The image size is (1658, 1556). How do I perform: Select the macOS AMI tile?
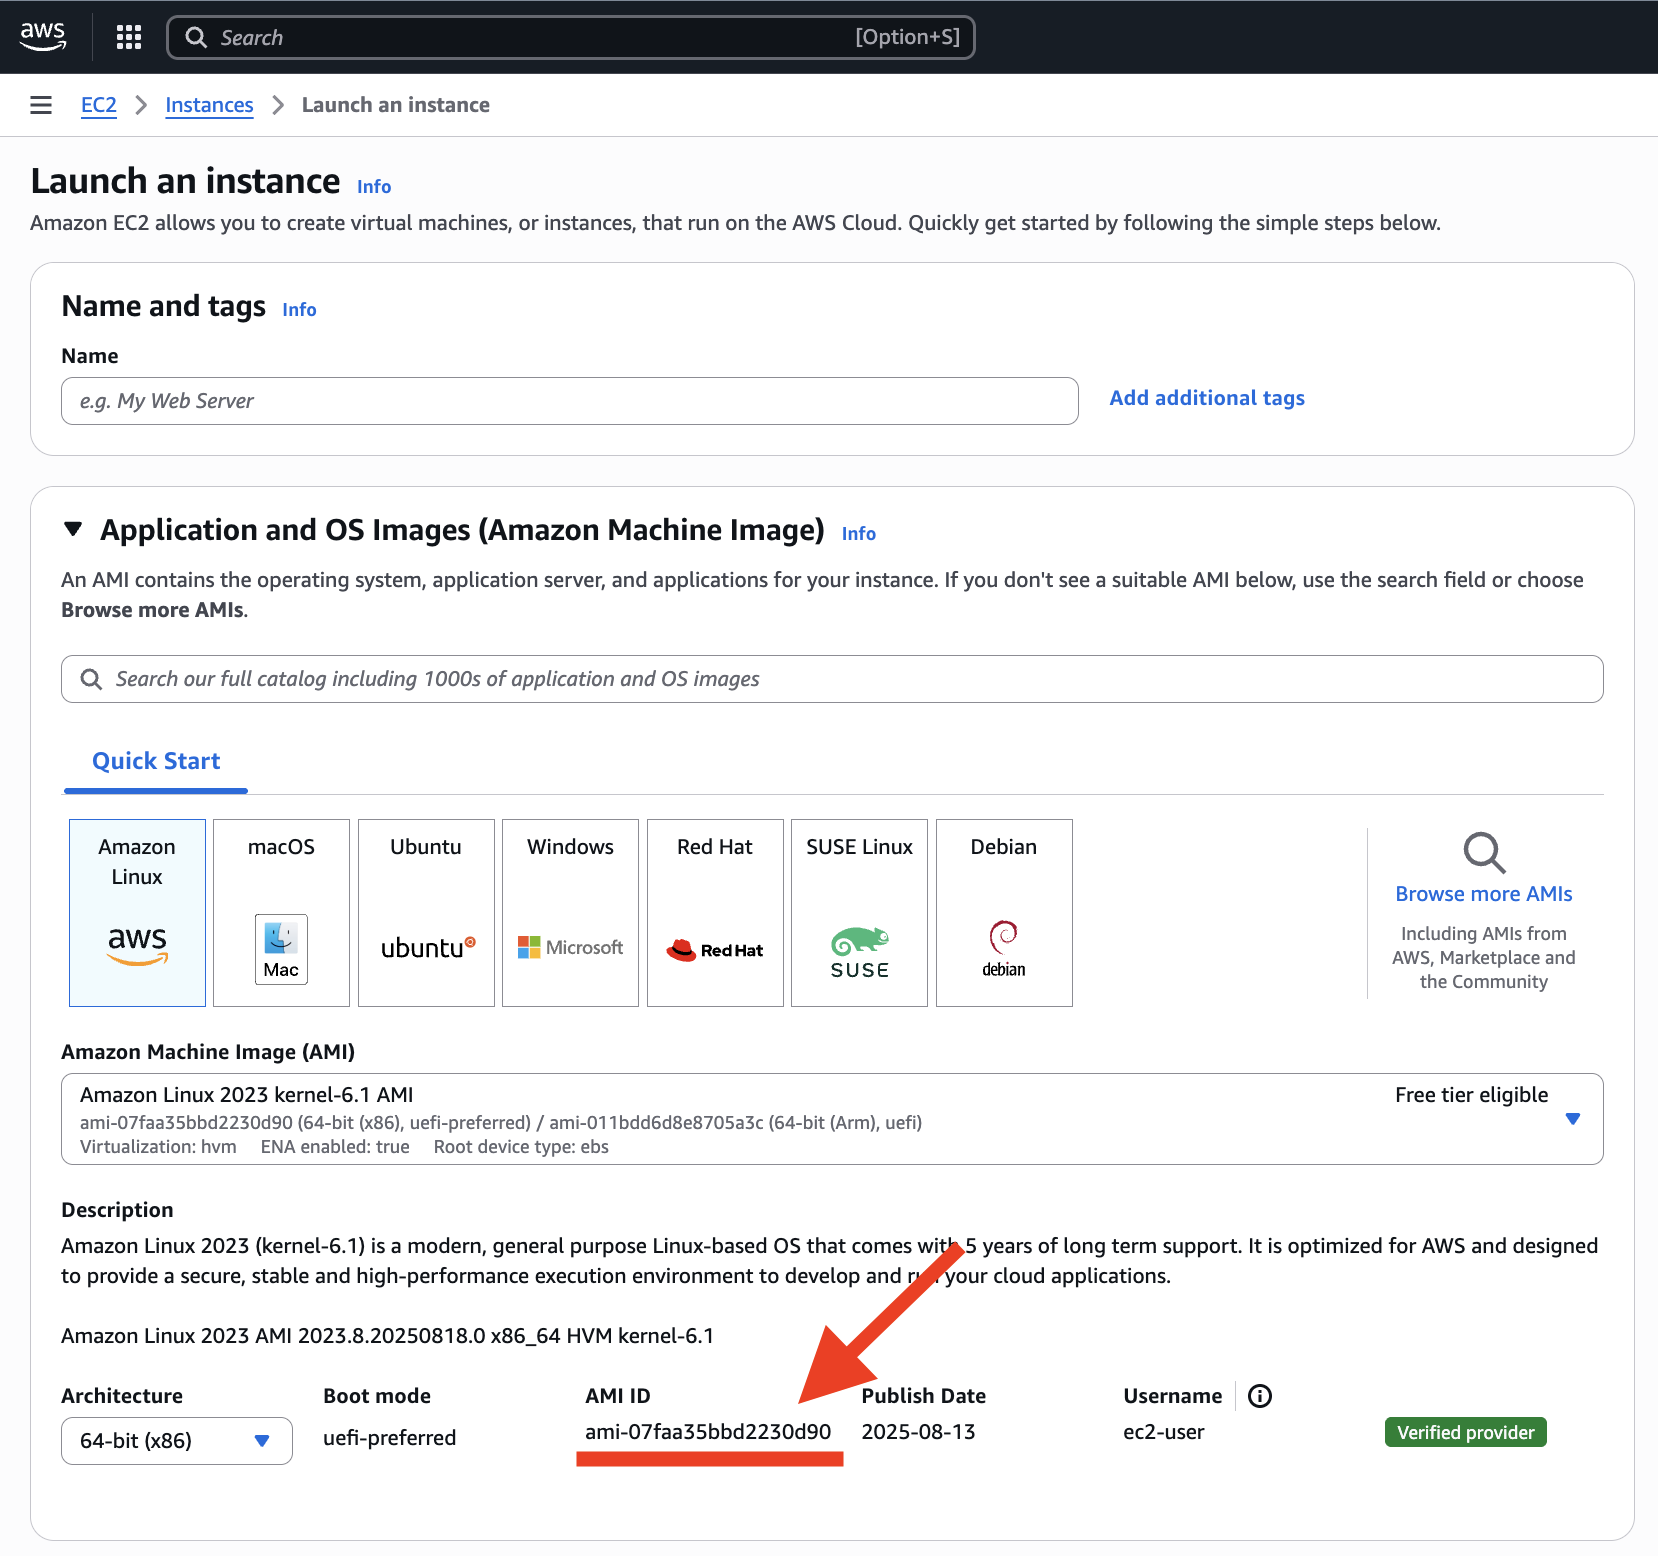[281, 912]
